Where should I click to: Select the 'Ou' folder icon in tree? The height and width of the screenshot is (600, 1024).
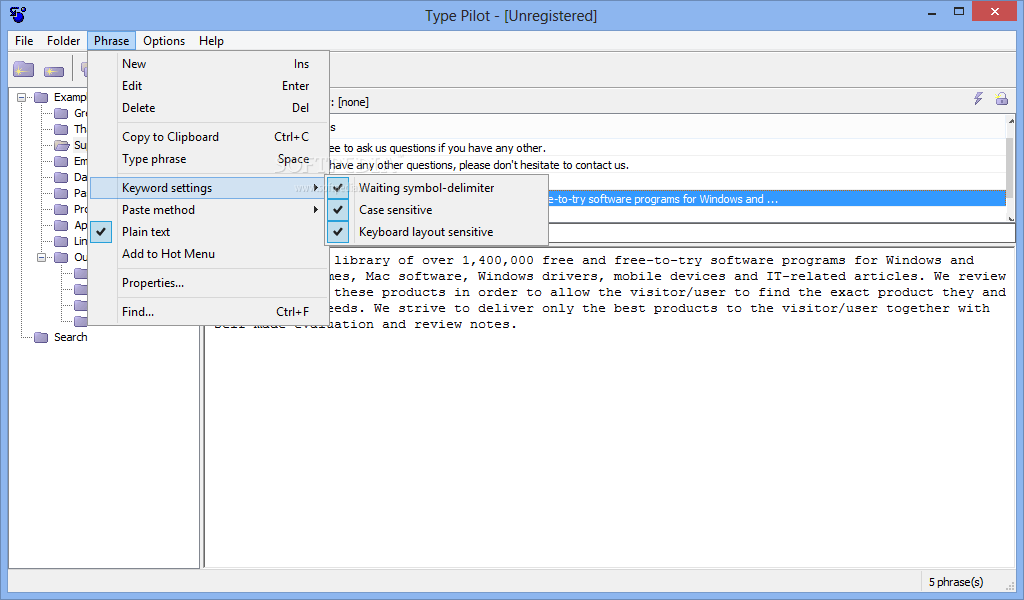click(x=61, y=257)
